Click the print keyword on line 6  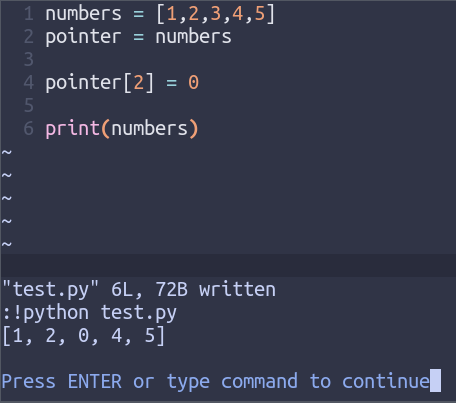[x=72, y=129]
